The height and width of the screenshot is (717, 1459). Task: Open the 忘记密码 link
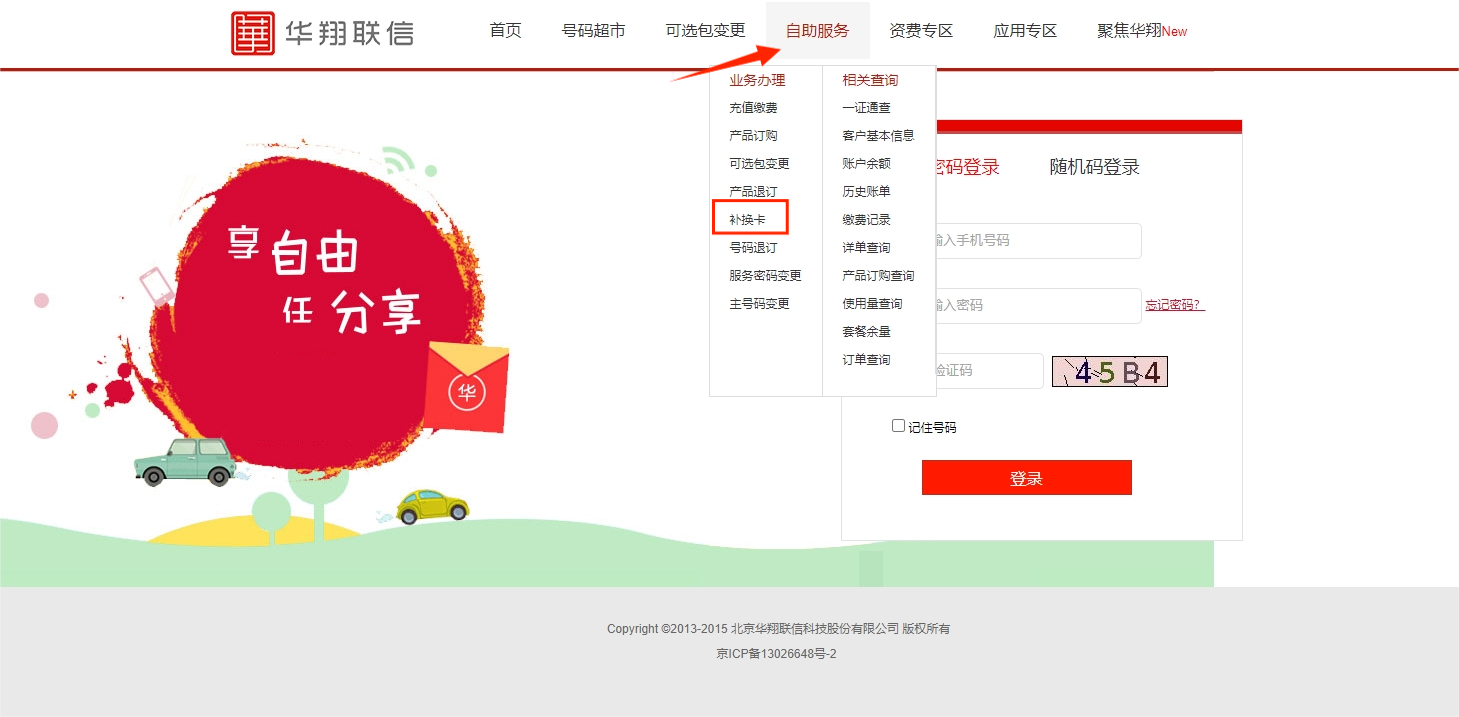(1175, 305)
